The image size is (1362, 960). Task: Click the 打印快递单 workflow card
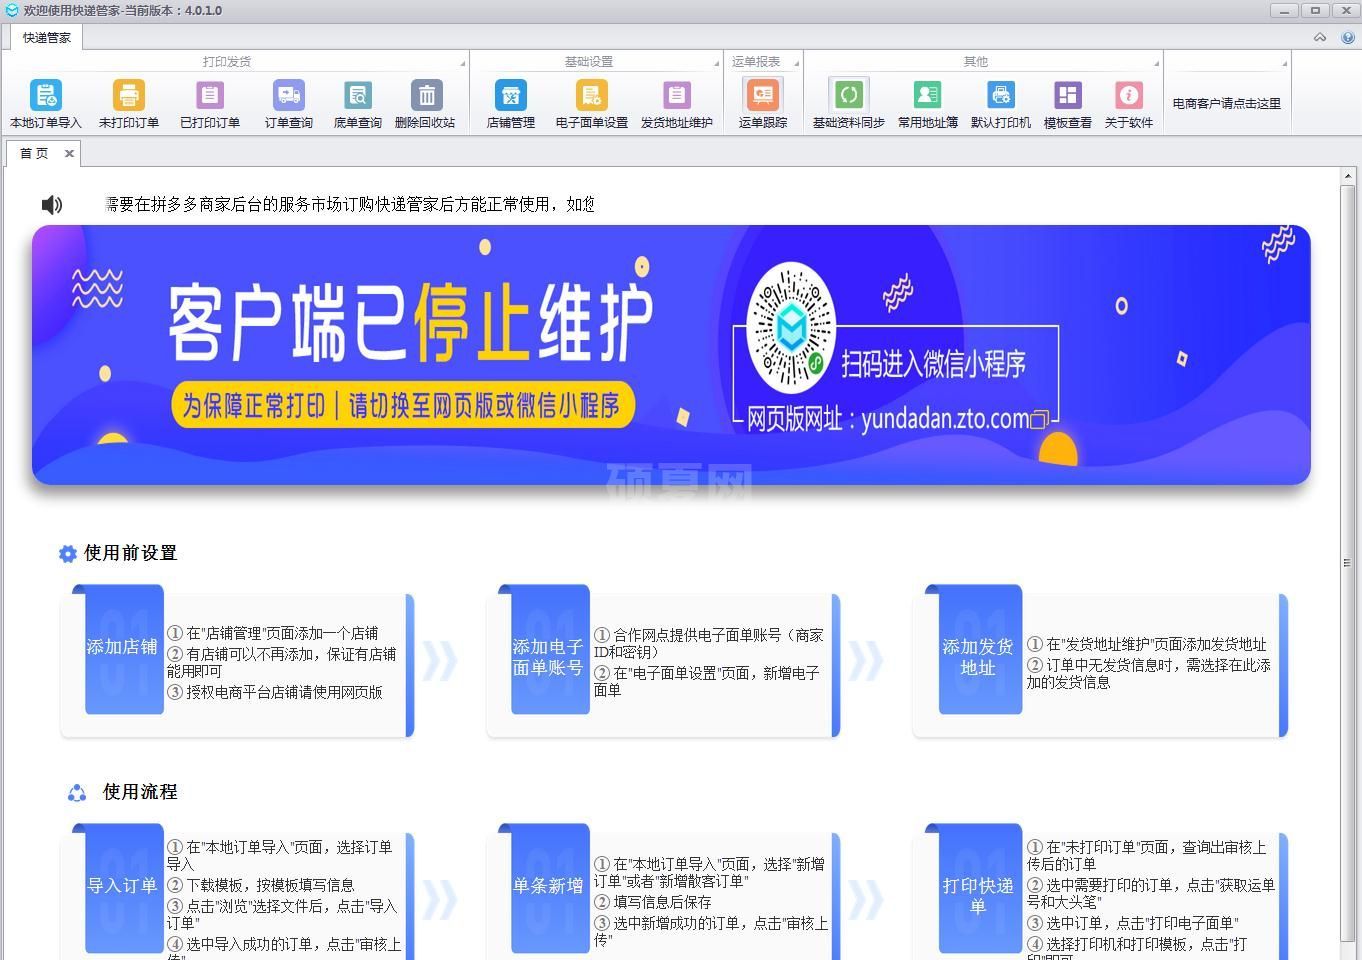[x=1100, y=892]
